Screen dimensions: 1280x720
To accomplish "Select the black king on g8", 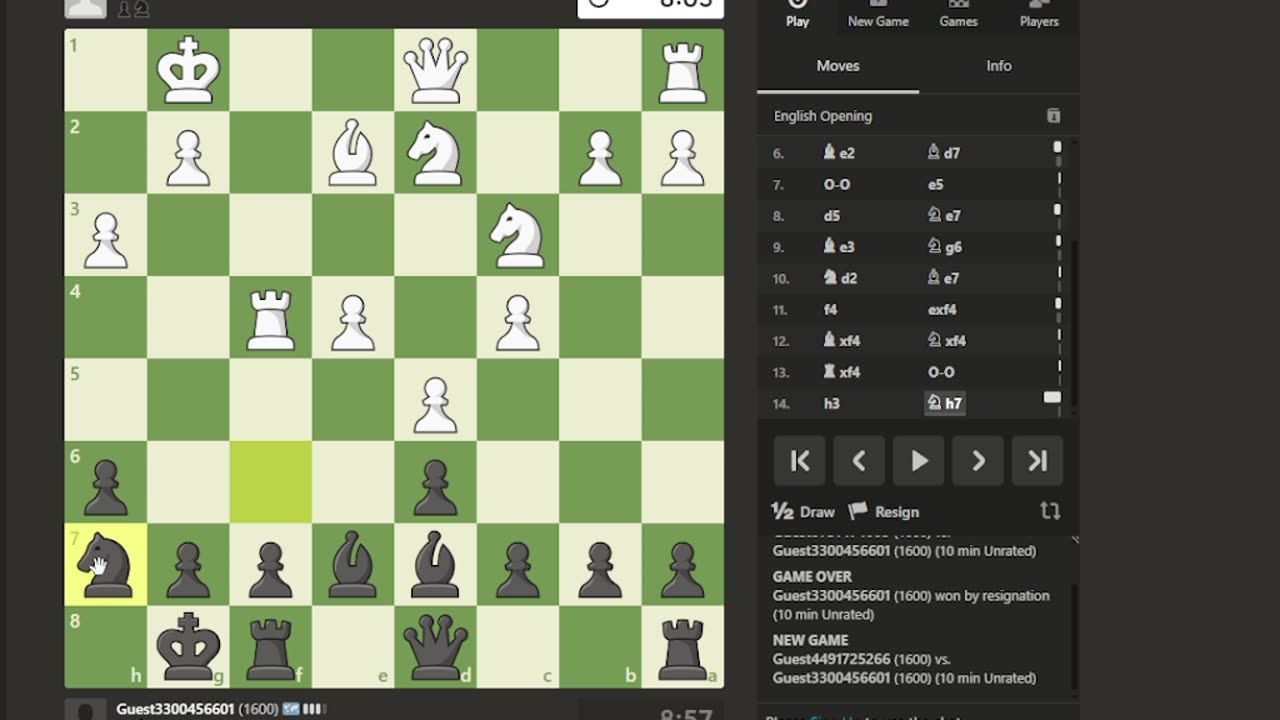I will (x=188, y=647).
